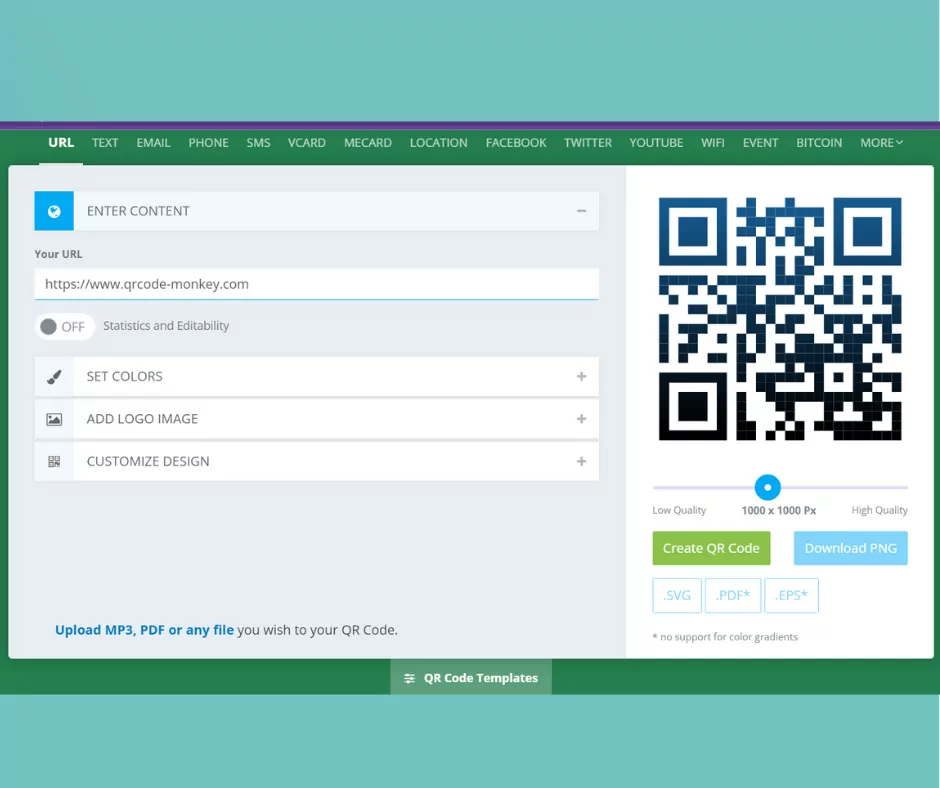Open the SMS tab
This screenshot has height=788, width=940.
coord(258,143)
